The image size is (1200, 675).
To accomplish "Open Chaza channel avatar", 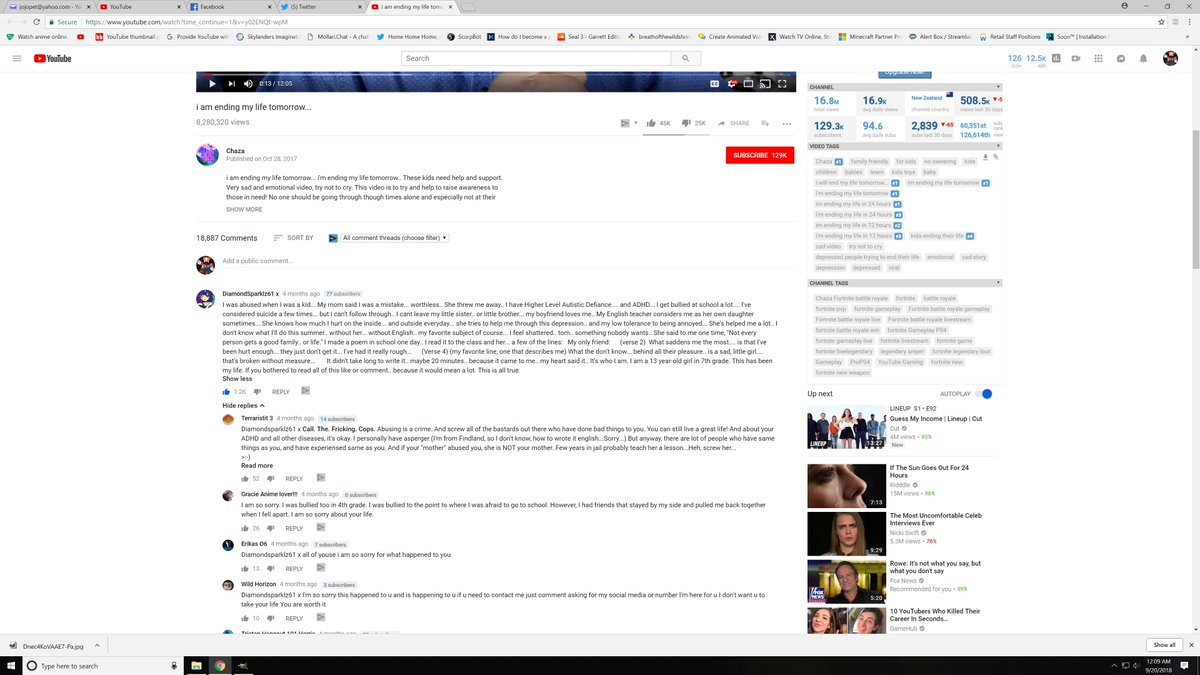I will (x=207, y=154).
